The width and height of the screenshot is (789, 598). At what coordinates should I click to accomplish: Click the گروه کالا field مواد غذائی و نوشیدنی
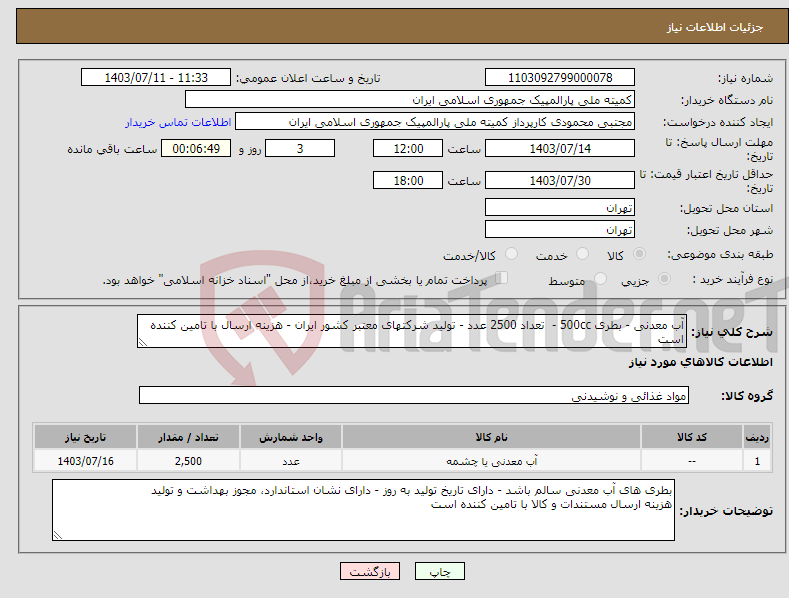click(x=414, y=395)
